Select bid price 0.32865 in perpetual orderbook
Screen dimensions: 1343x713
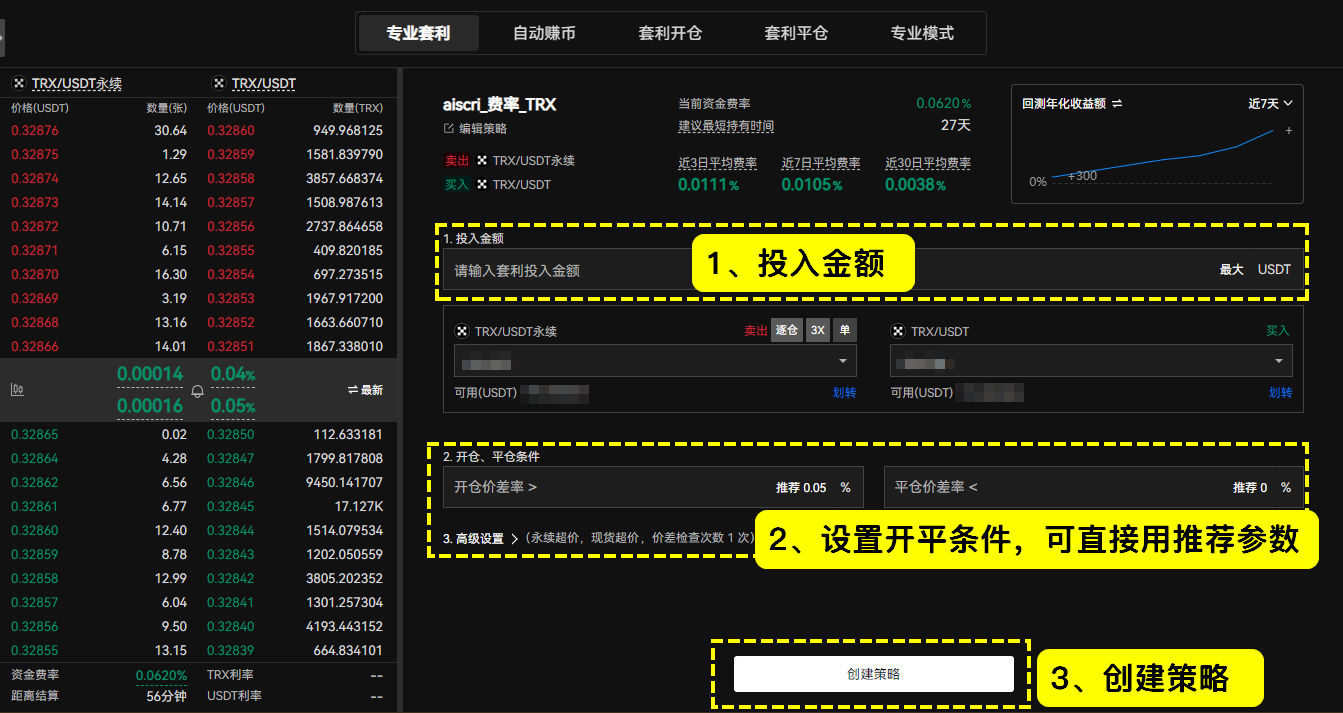[35, 435]
